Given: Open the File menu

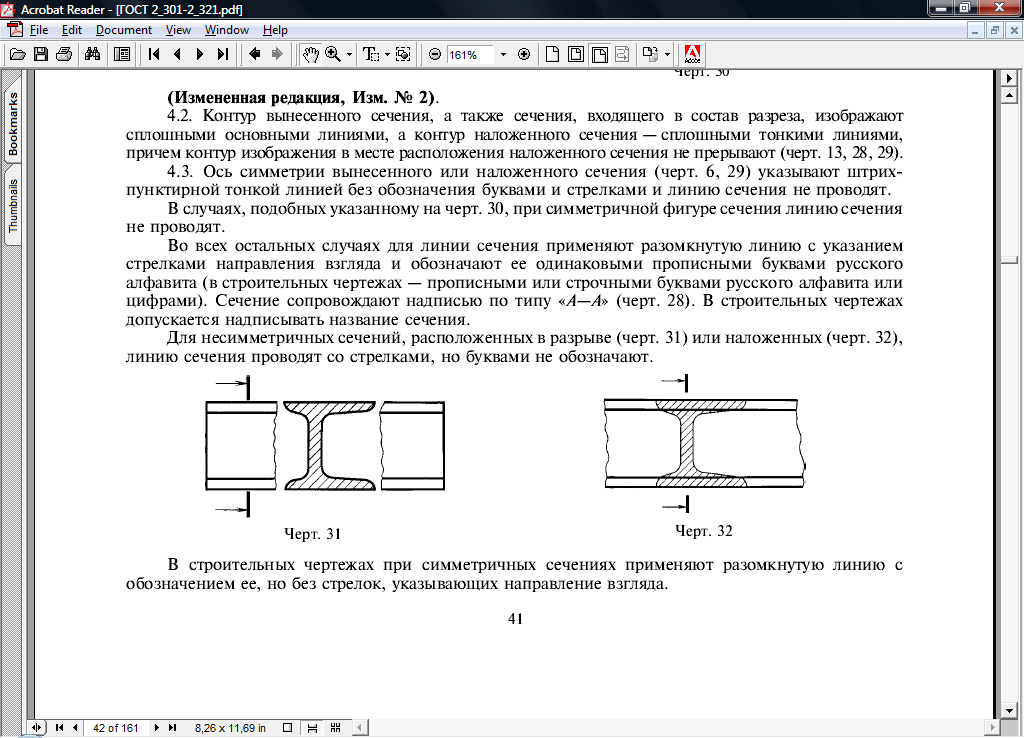Looking at the screenshot, I should coord(39,30).
